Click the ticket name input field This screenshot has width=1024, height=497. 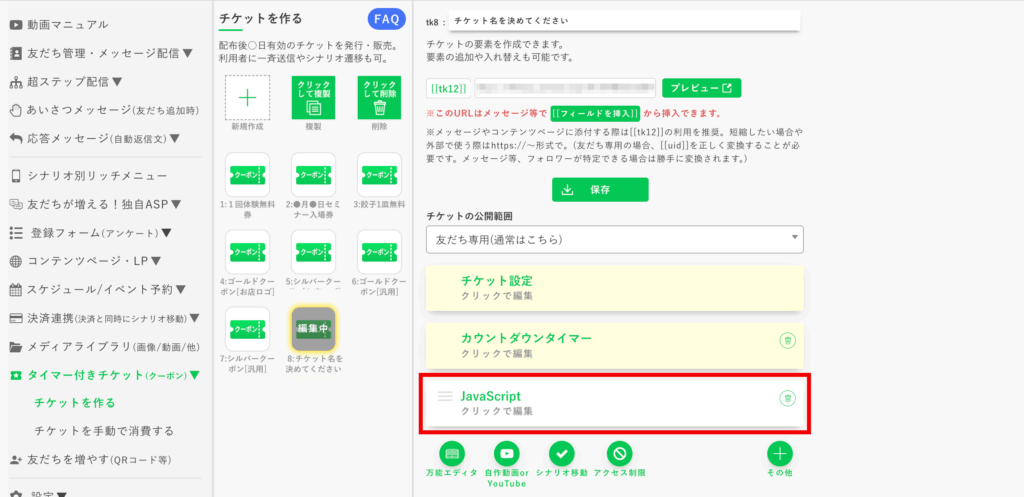click(x=624, y=21)
